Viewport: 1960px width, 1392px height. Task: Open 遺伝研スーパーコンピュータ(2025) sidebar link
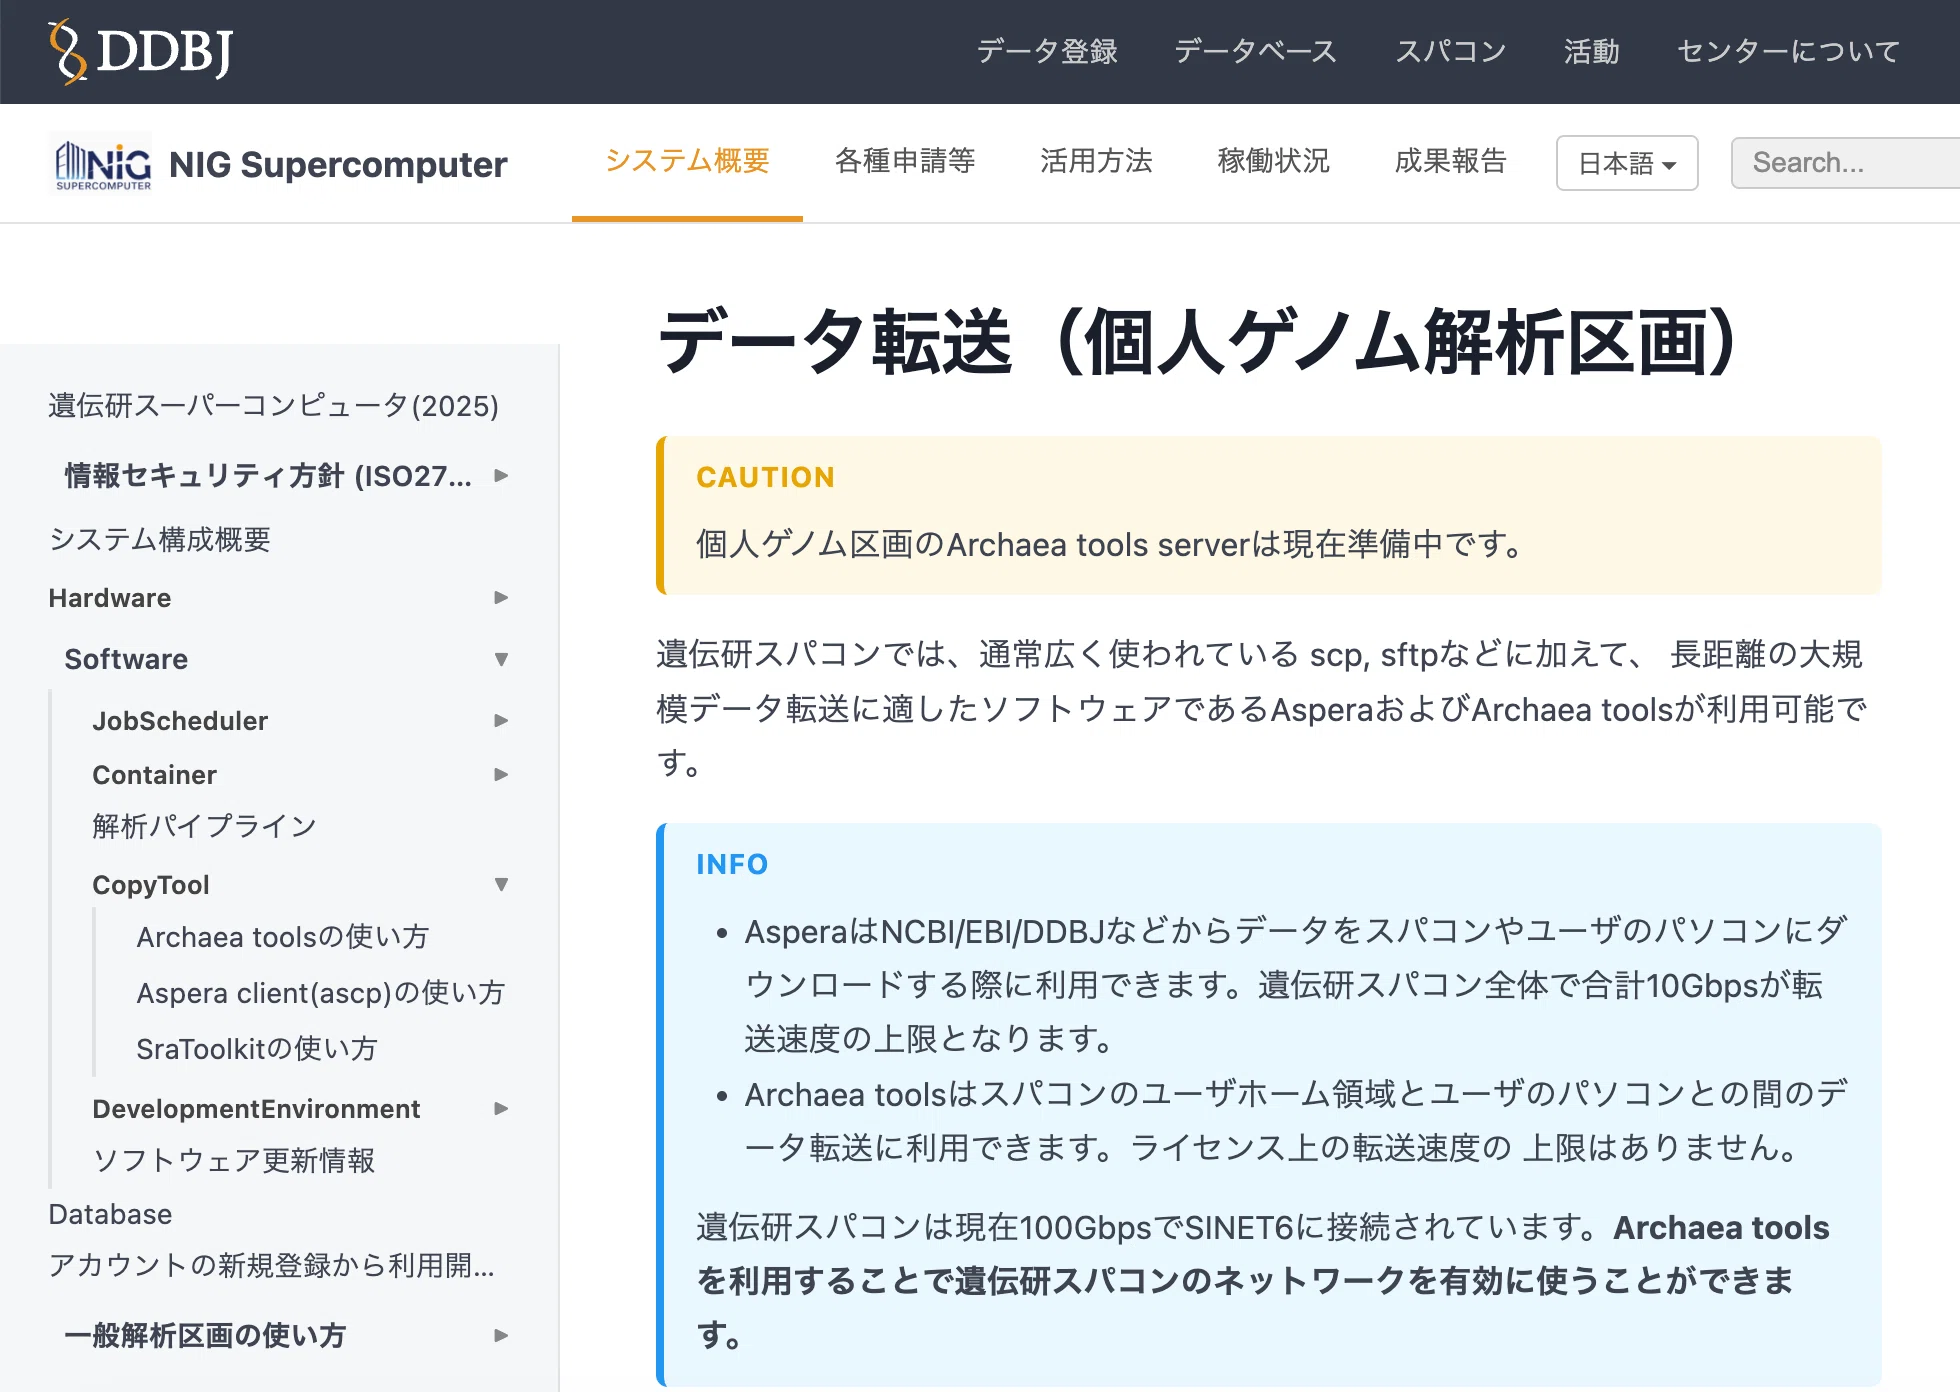pos(273,406)
